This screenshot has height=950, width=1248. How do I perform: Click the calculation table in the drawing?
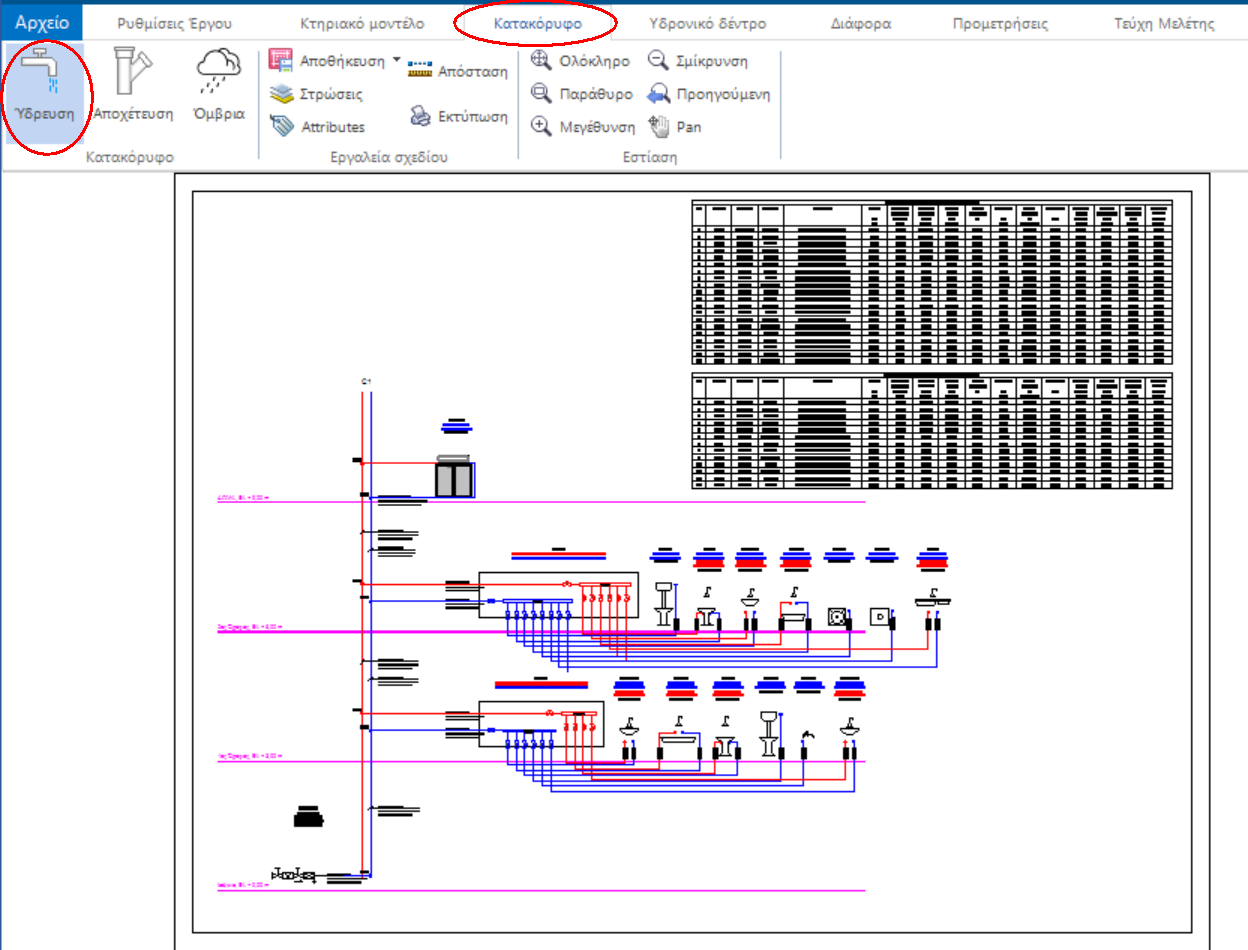tap(930, 290)
